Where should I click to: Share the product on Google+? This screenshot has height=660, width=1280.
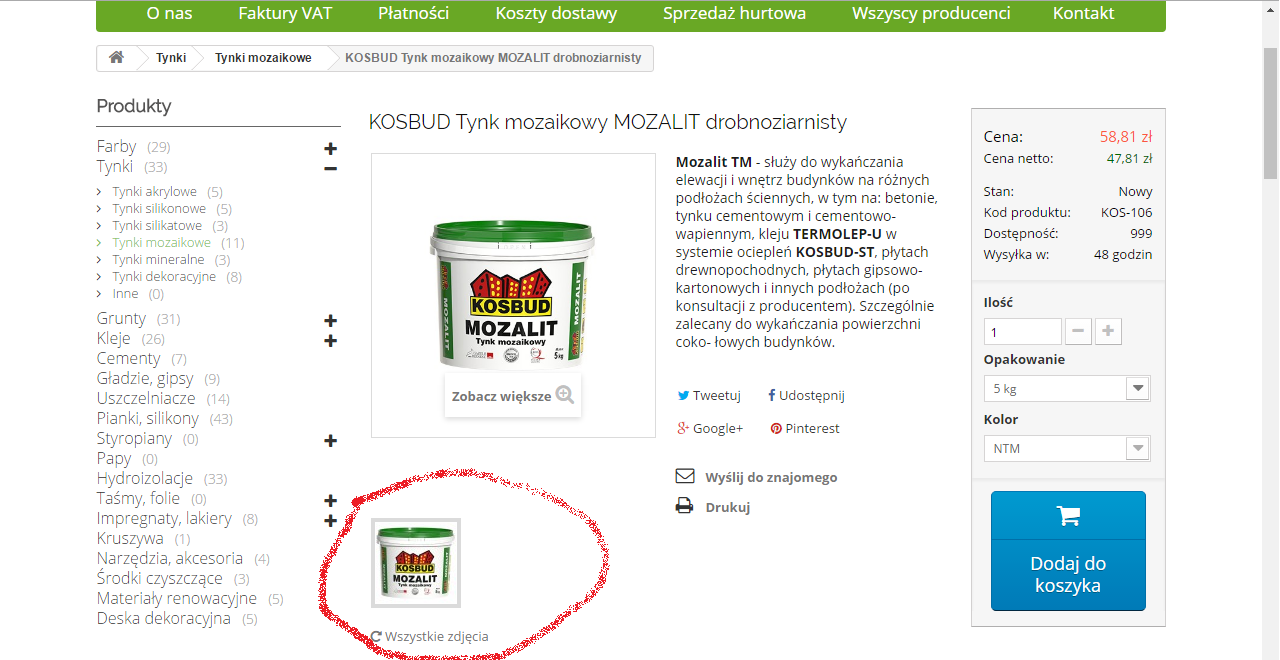pos(710,428)
